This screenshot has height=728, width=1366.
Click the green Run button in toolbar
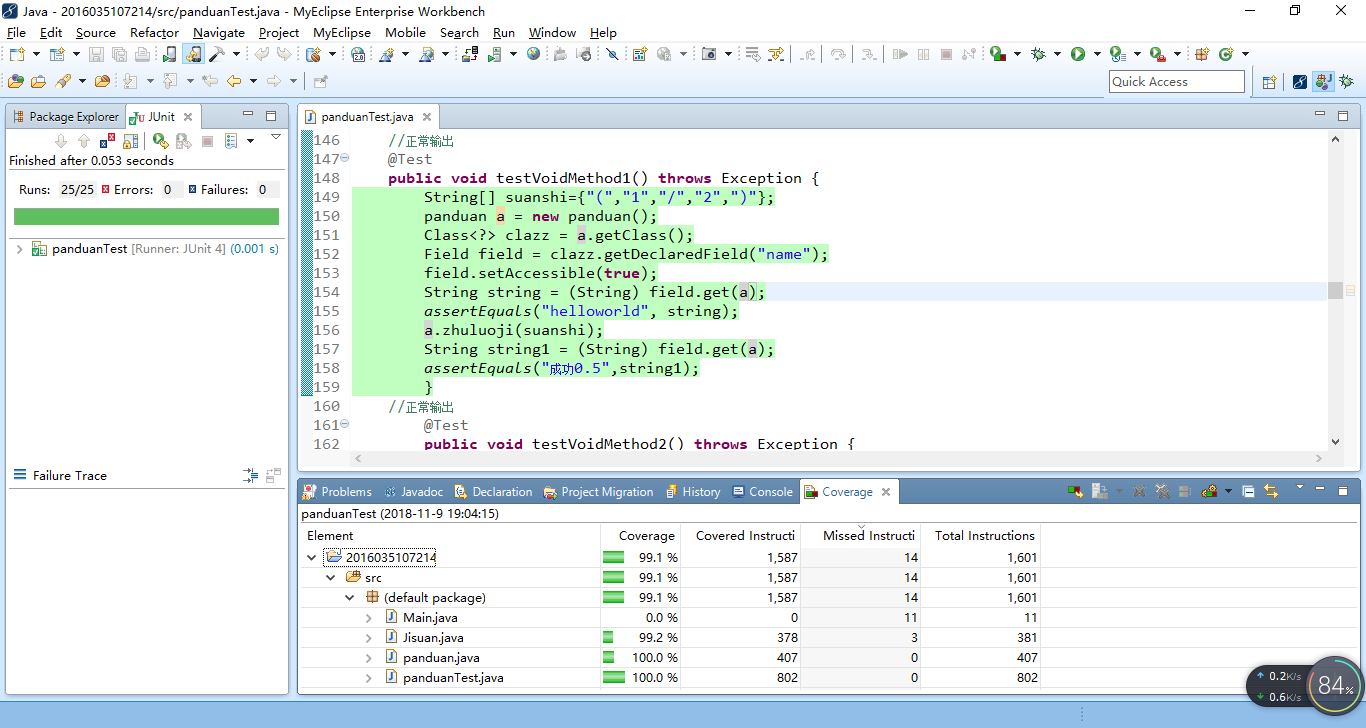coord(1078,54)
